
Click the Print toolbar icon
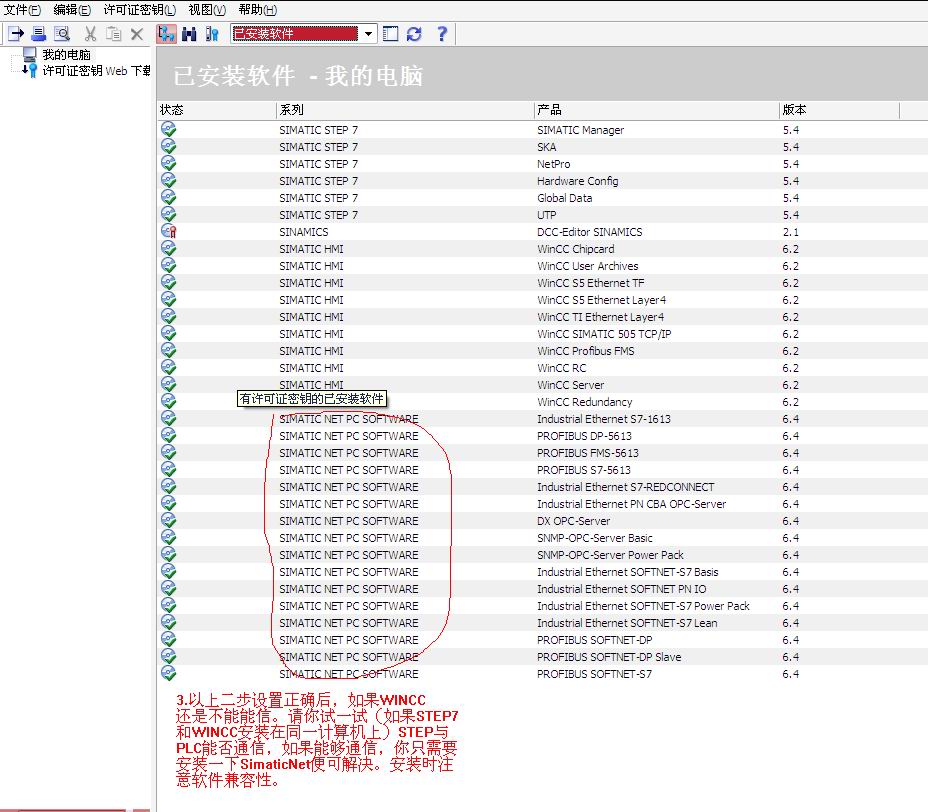pos(38,34)
